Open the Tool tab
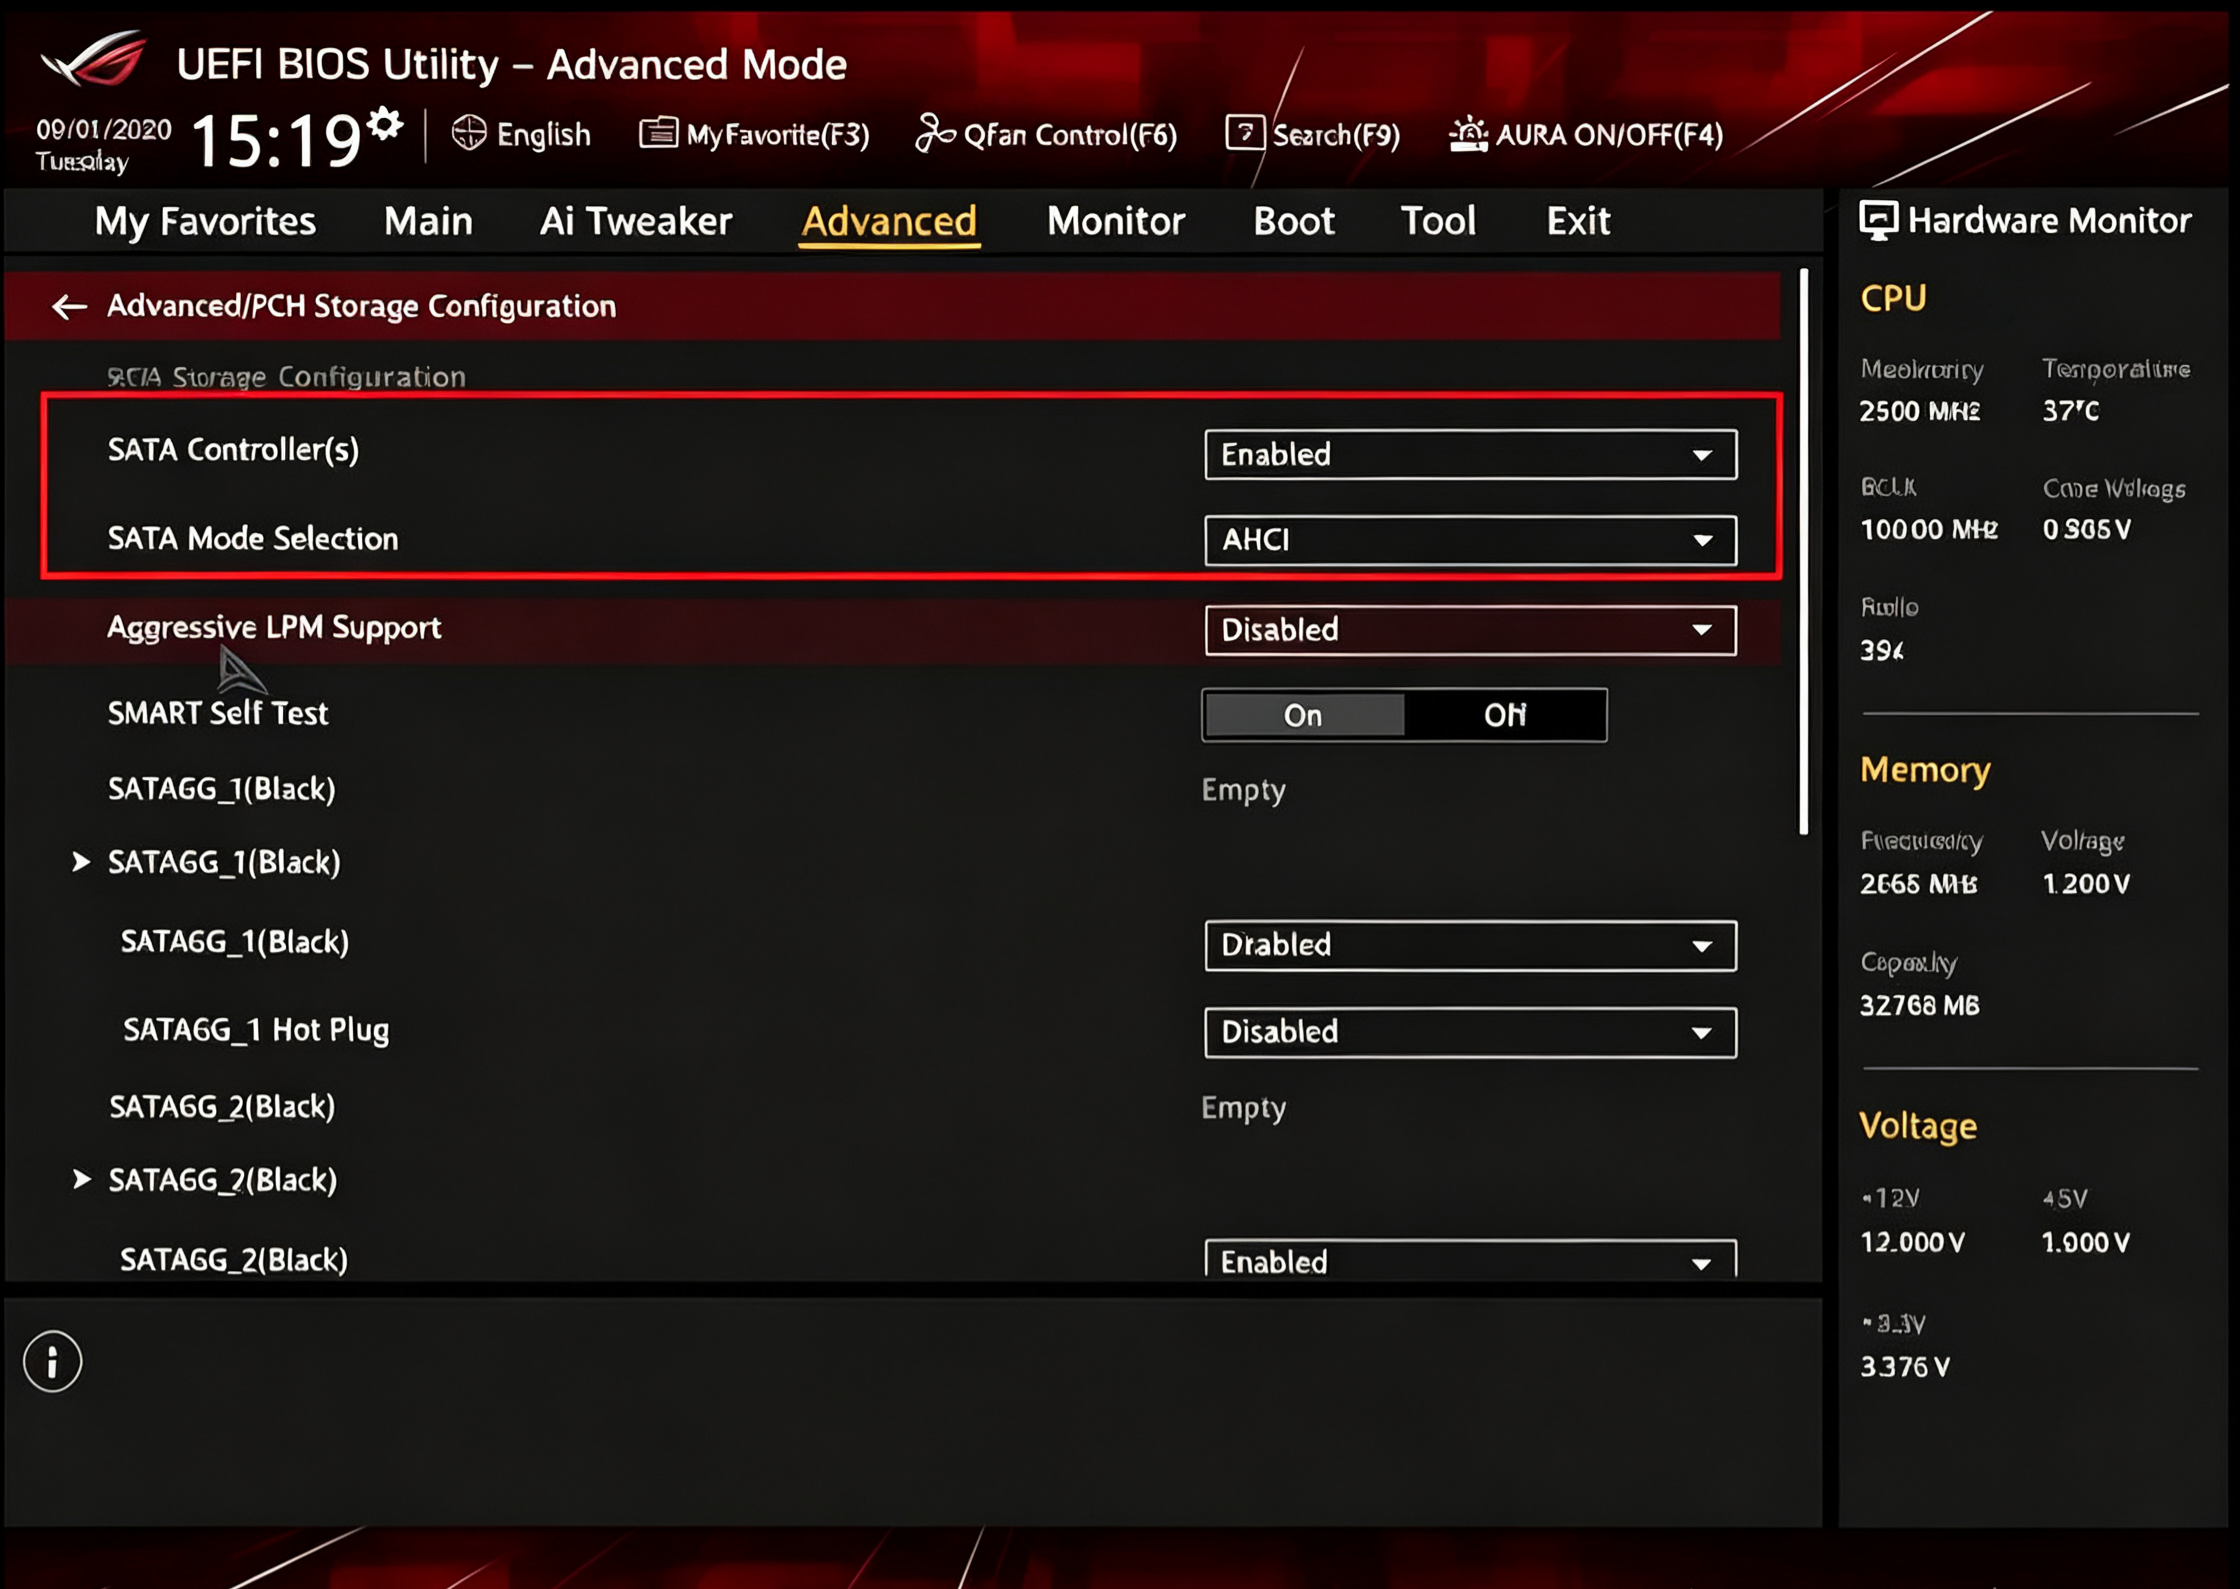Viewport: 2240px width, 1589px height. 1438,221
